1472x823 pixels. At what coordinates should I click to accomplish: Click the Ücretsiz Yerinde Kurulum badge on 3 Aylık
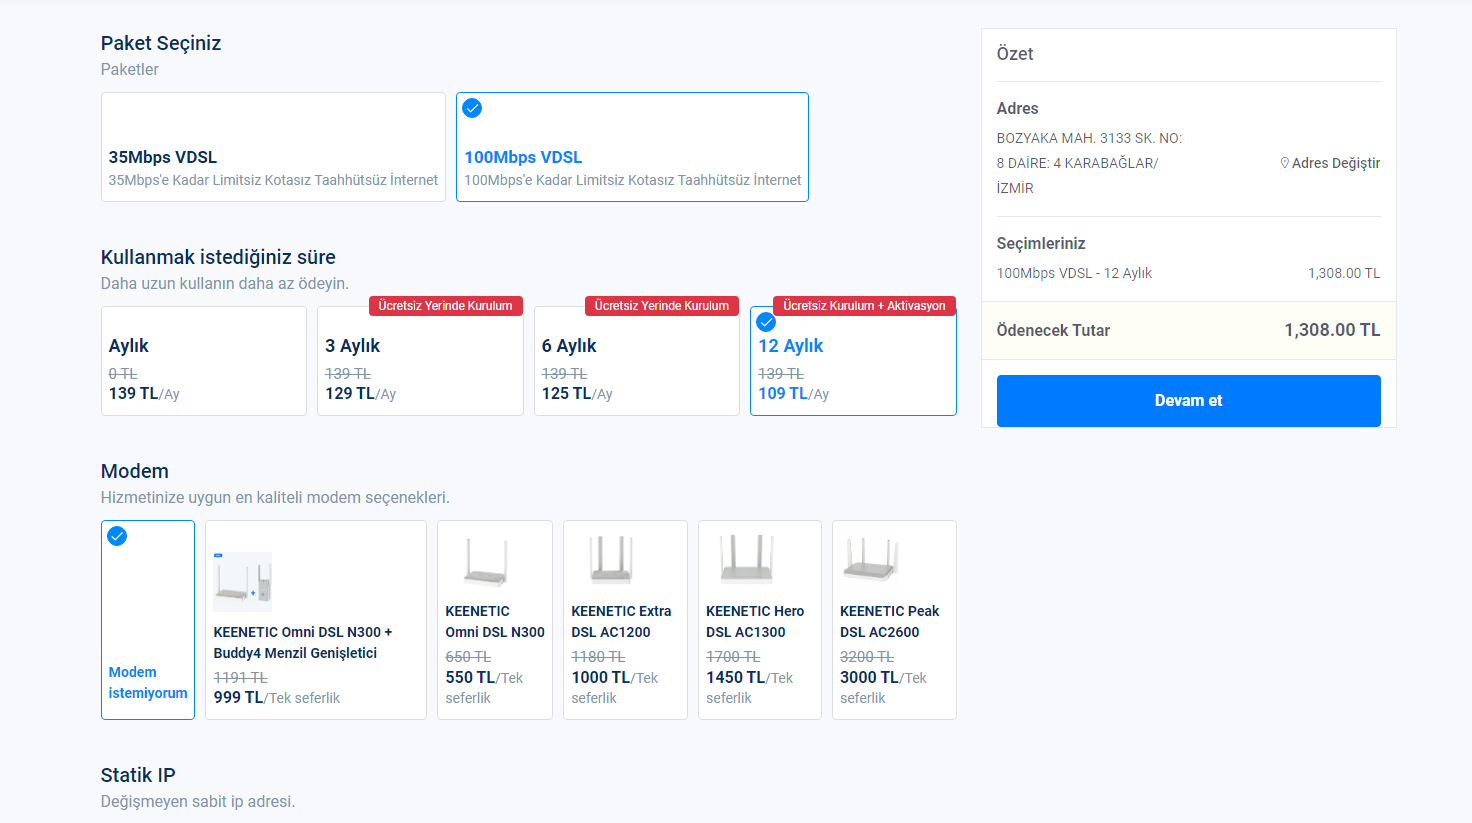point(445,306)
